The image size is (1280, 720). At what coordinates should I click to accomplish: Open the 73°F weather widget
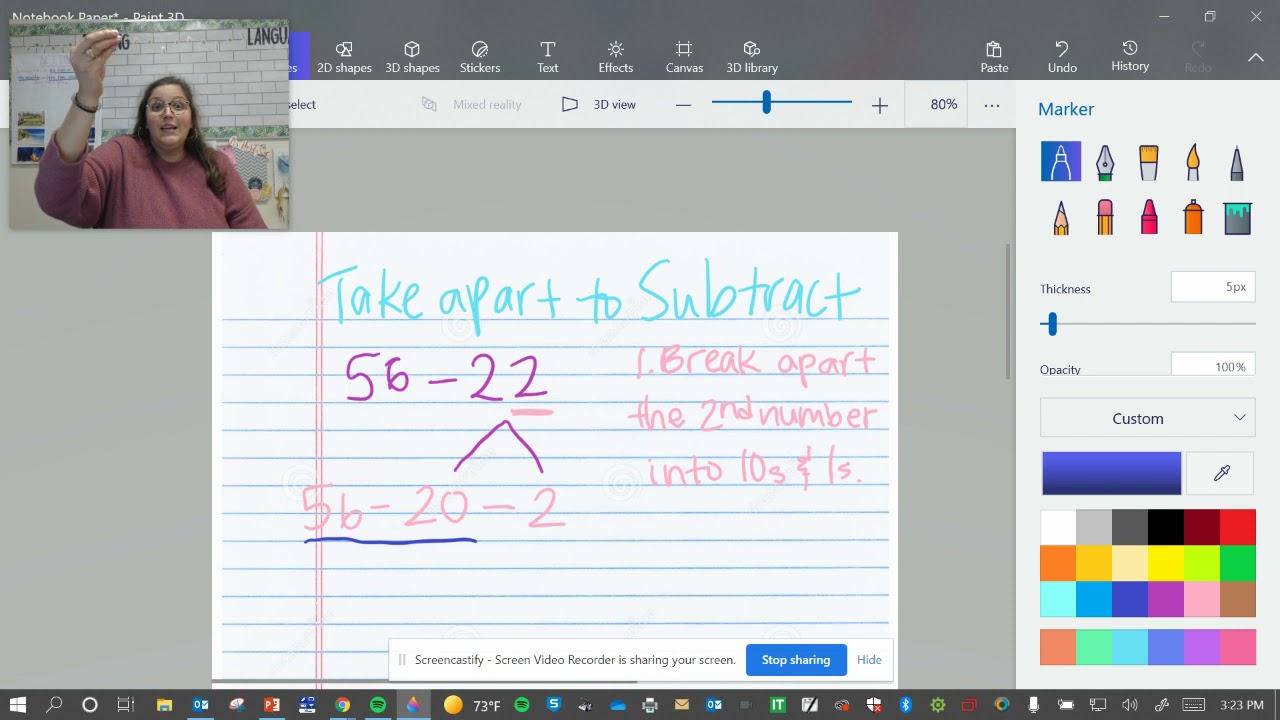tap(472, 705)
